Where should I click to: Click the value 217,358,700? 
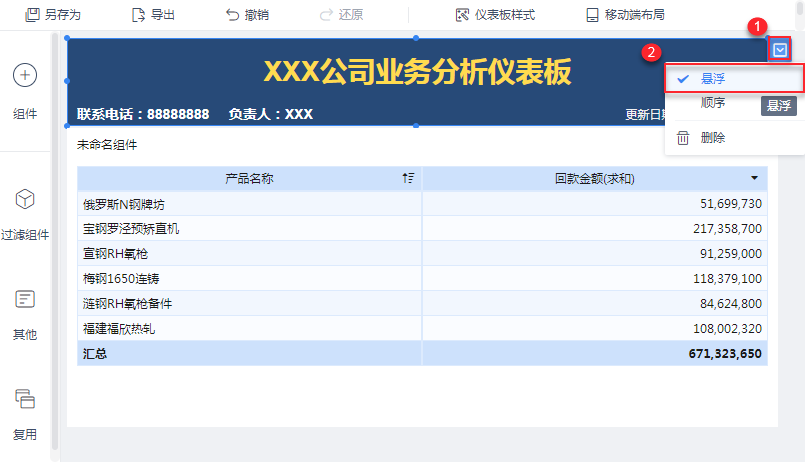pos(727,228)
